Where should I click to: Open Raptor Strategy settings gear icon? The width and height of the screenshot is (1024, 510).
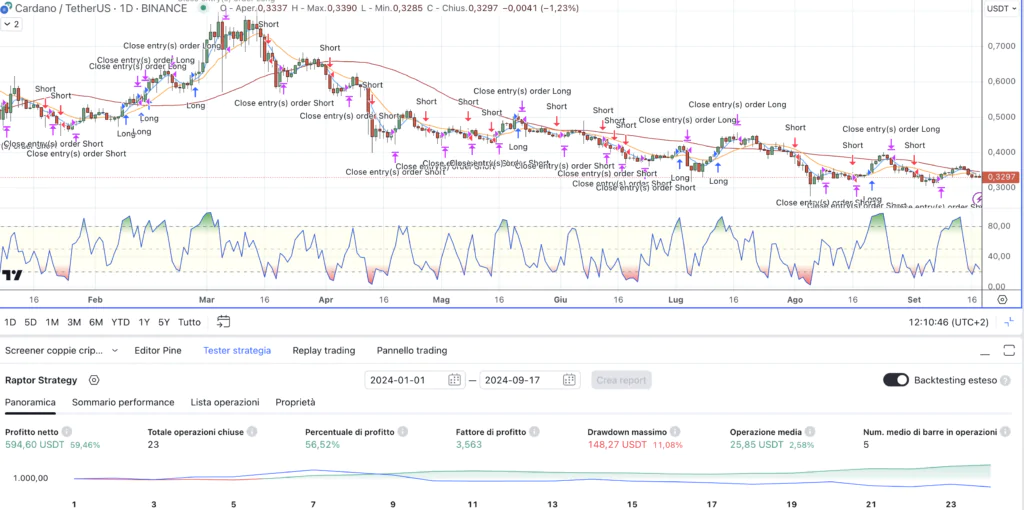94,380
